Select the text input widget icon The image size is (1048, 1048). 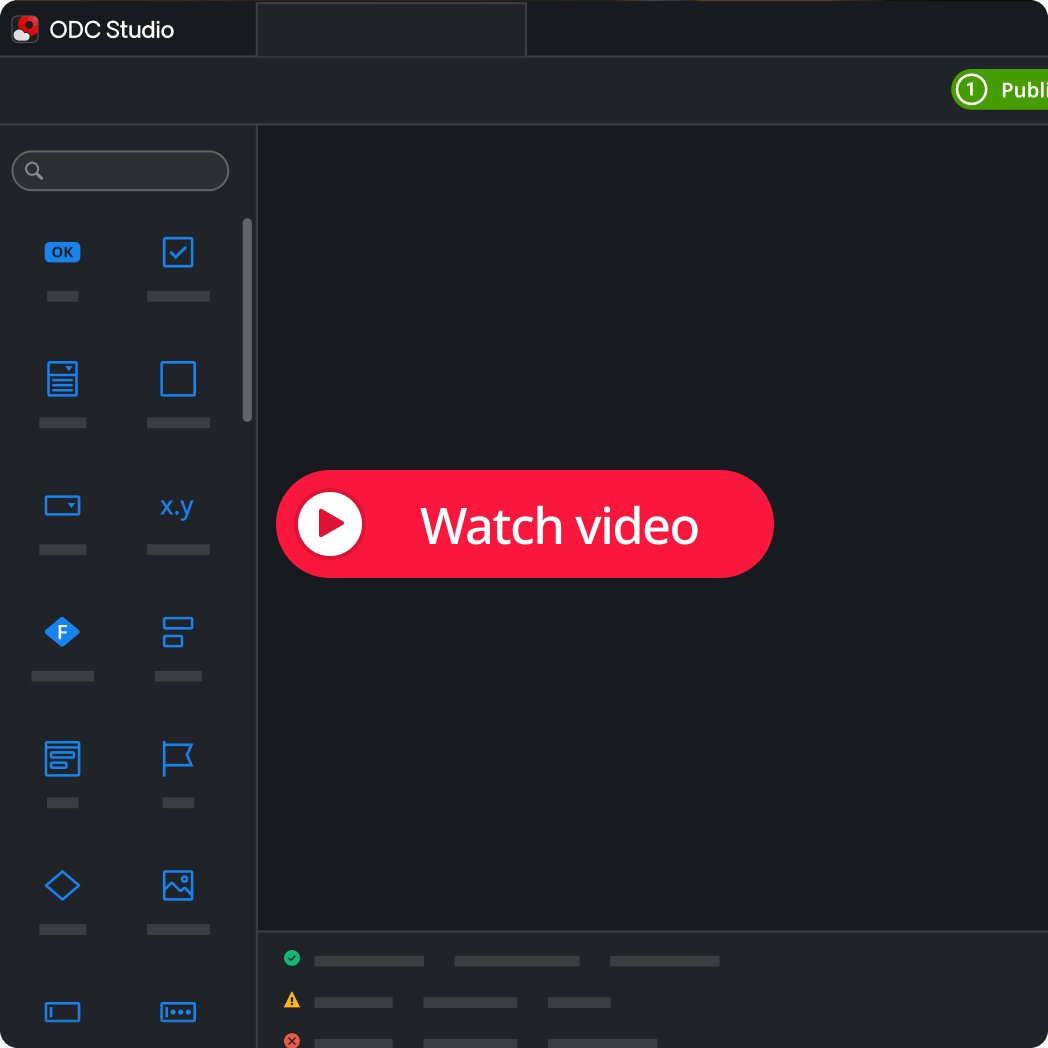click(62, 1012)
